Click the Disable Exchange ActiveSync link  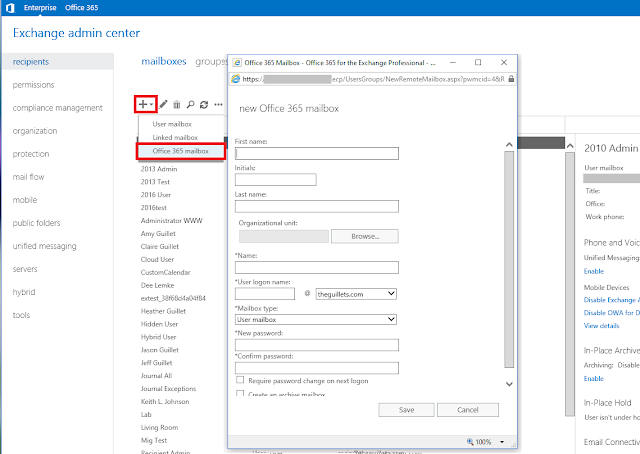click(x=611, y=300)
